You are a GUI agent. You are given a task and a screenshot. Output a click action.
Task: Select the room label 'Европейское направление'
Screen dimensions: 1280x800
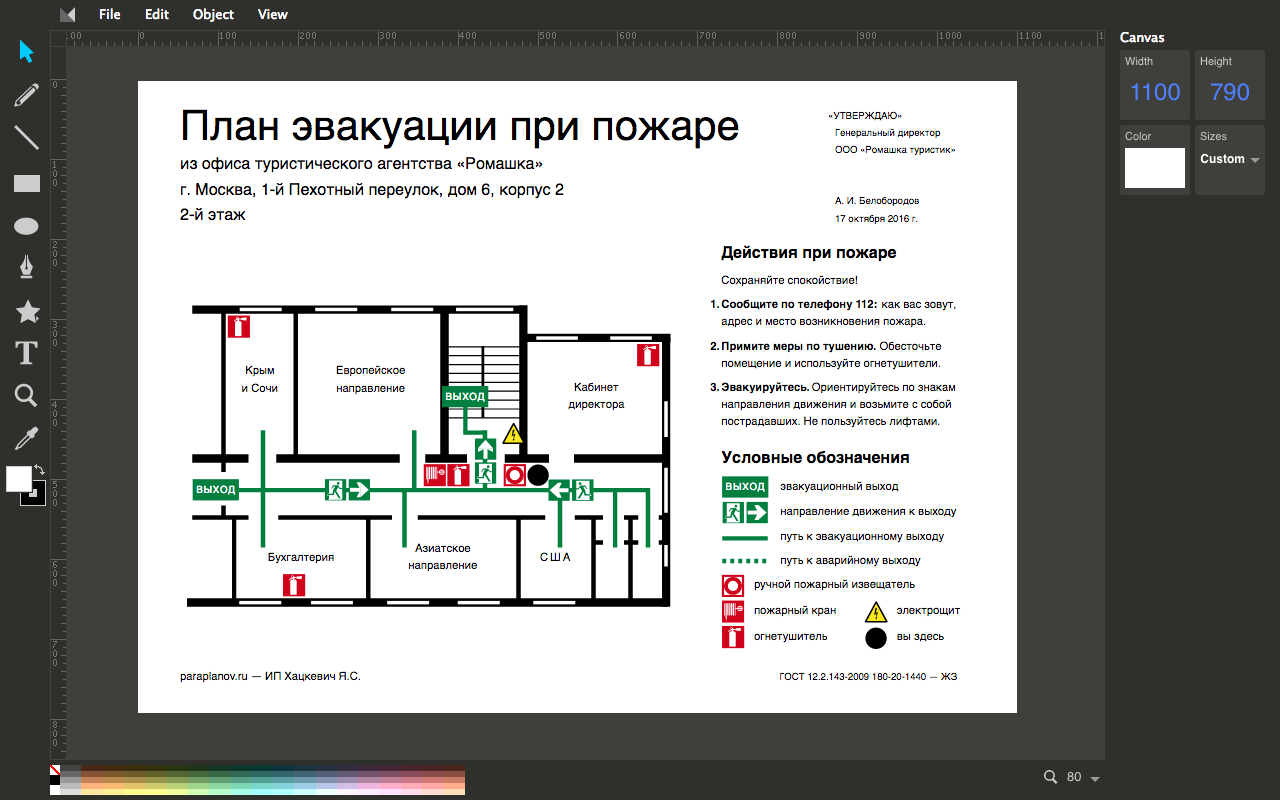pyautogui.click(x=371, y=379)
